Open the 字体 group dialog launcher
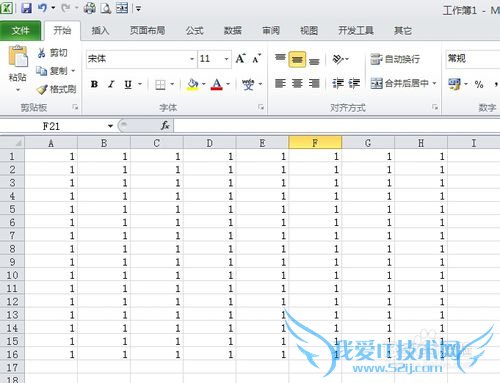The height and width of the screenshot is (383, 500). 261,107
